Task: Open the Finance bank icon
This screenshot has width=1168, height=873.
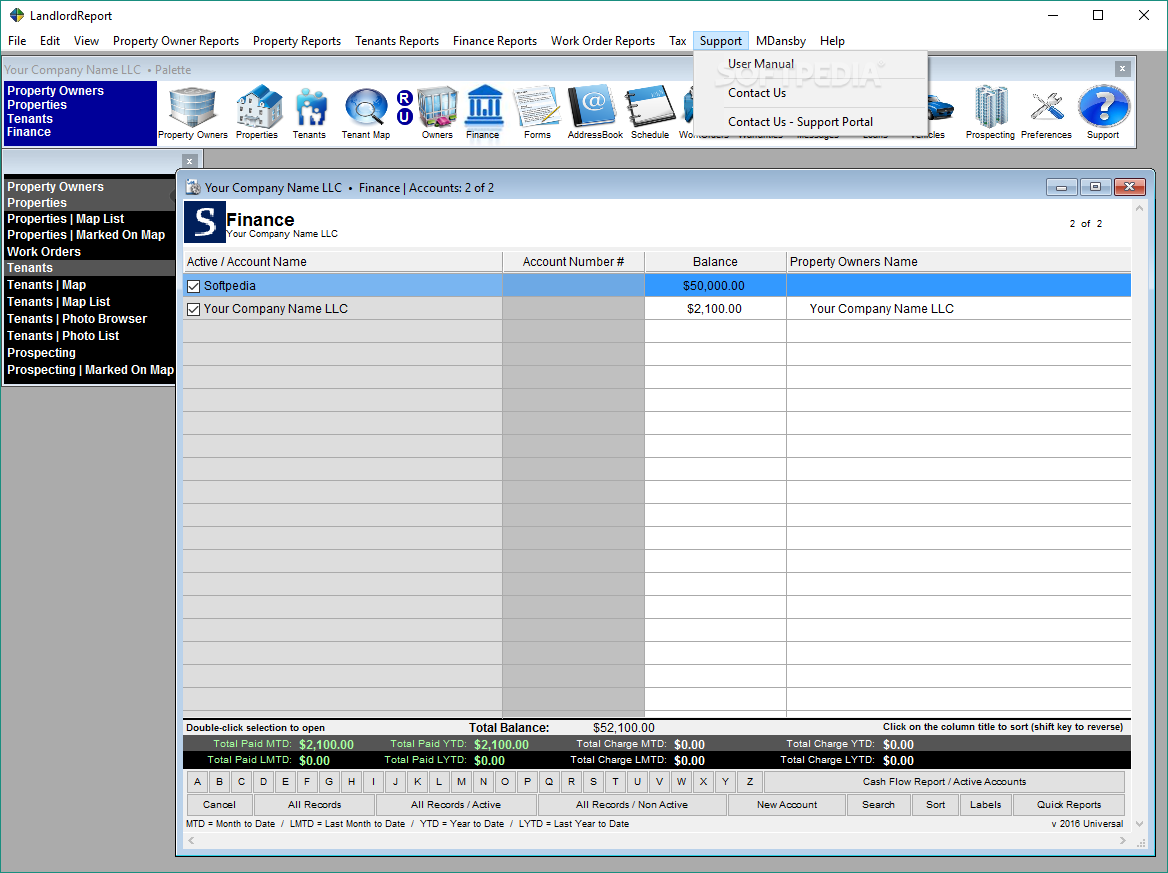Action: tap(484, 107)
